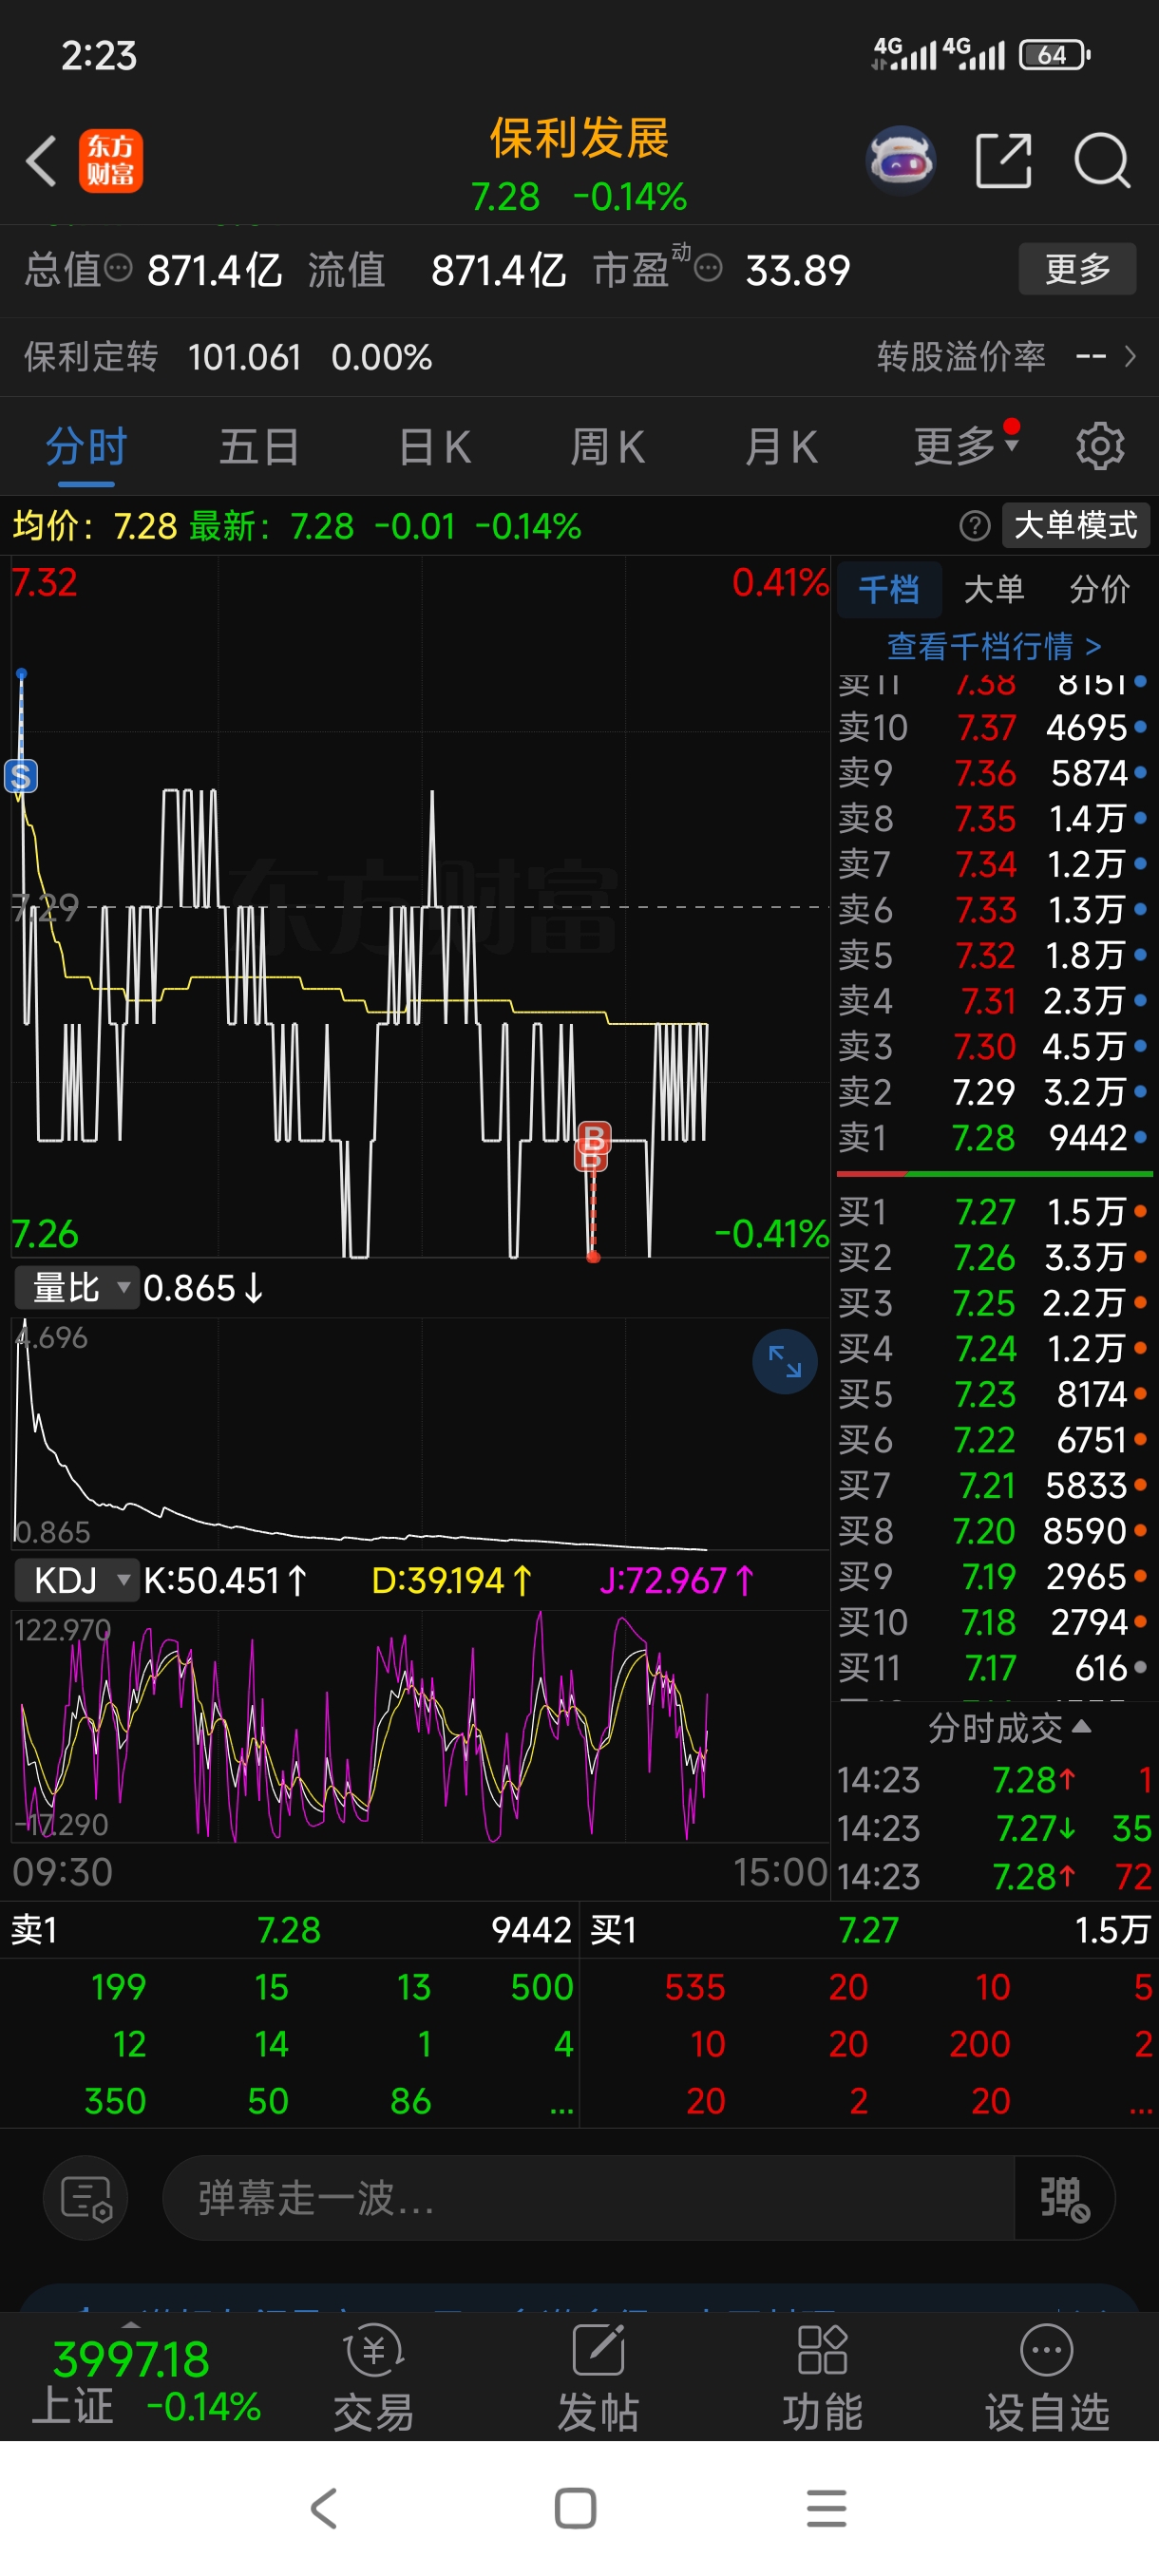Toggle 大单模式 on
This screenshot has height=2576, width=1159.
pos(1075,525)
